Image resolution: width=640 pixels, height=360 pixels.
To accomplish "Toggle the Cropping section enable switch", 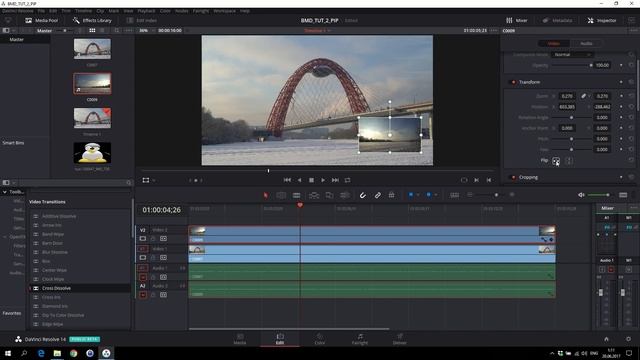I will point(513,177).
